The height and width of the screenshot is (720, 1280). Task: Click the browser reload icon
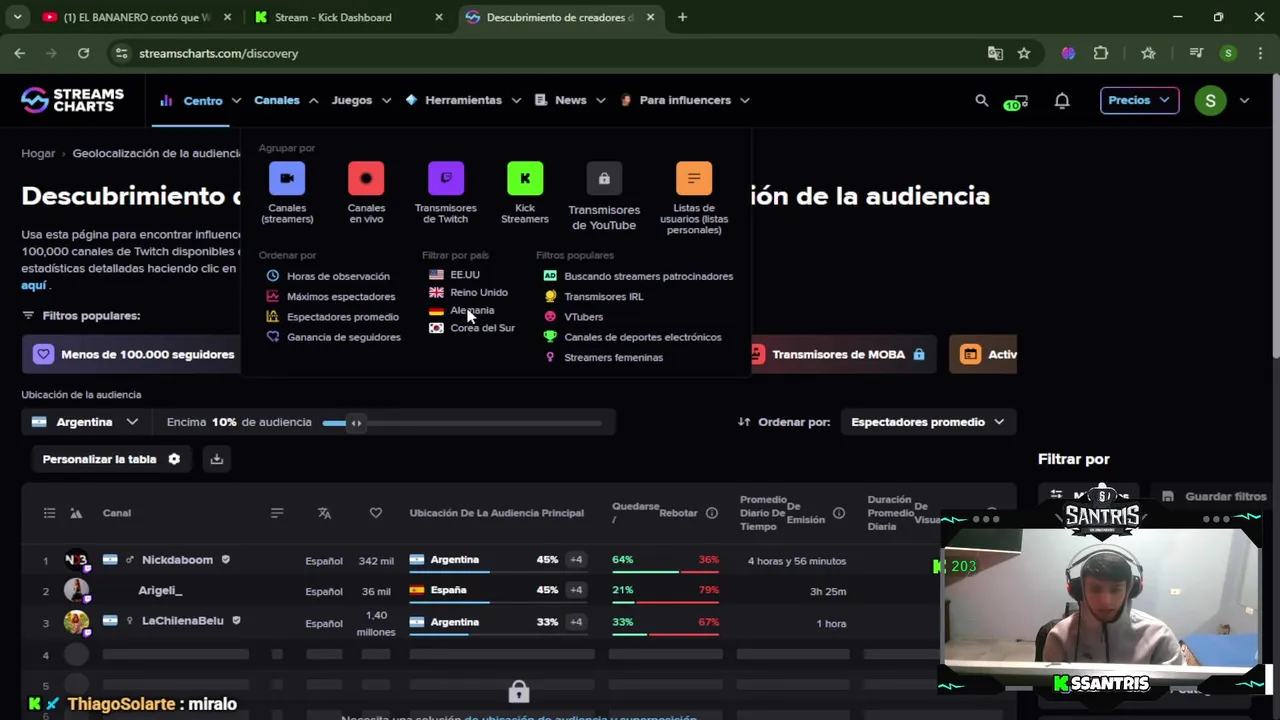pos(84,53)
